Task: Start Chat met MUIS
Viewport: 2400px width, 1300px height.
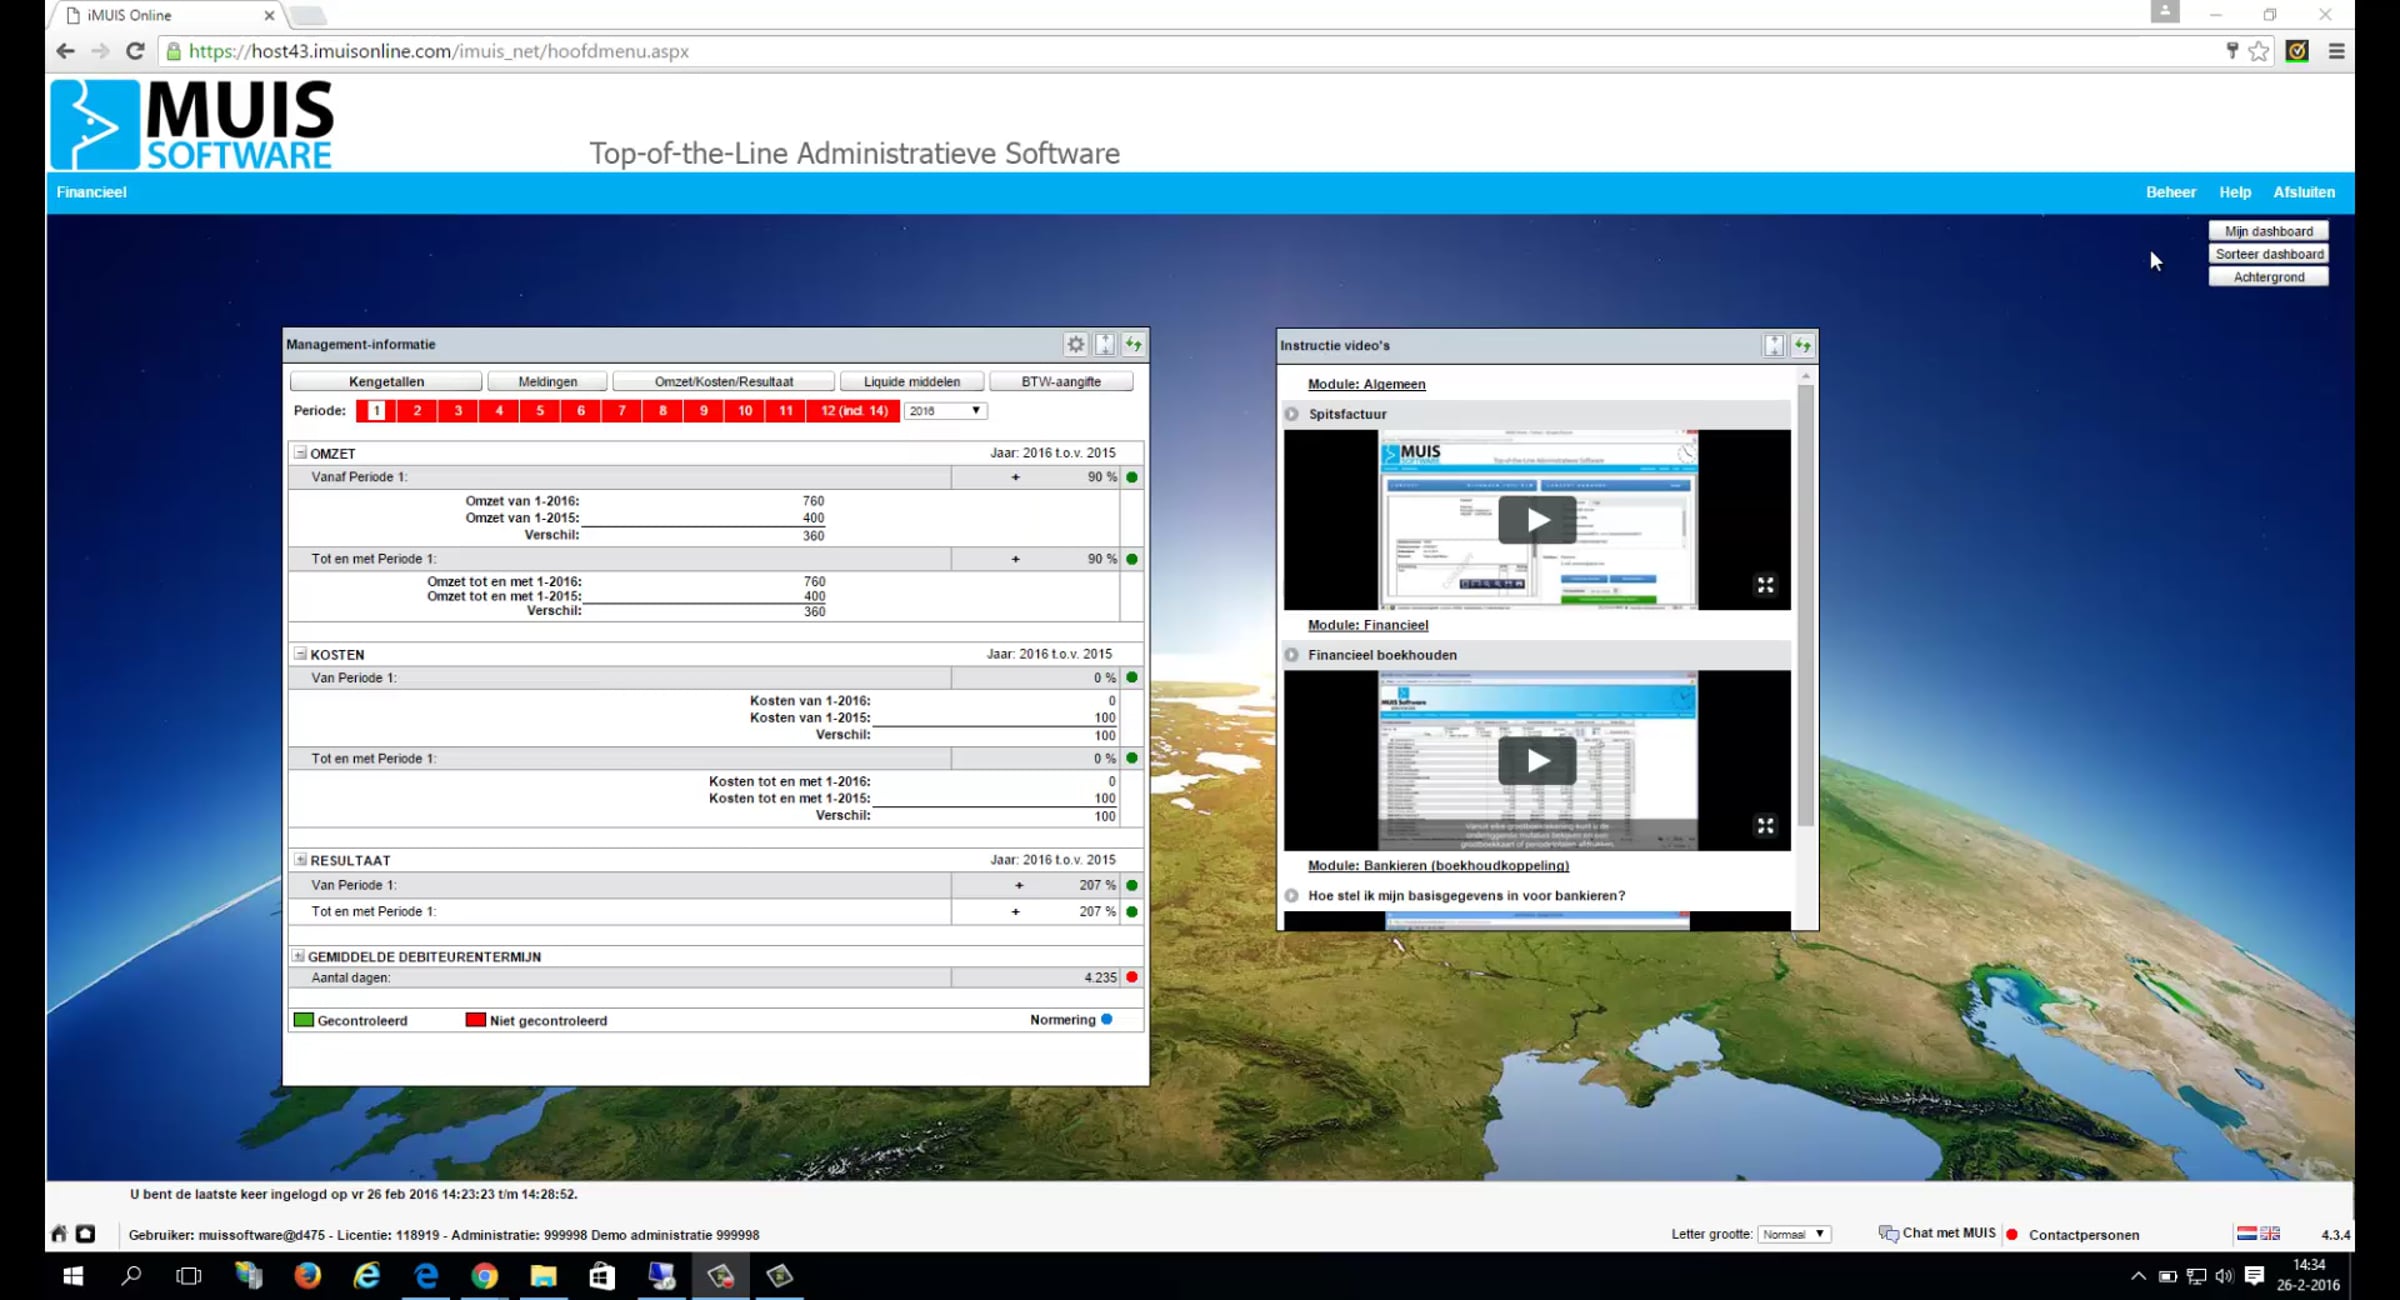Action: [x=1938, y=1234]
